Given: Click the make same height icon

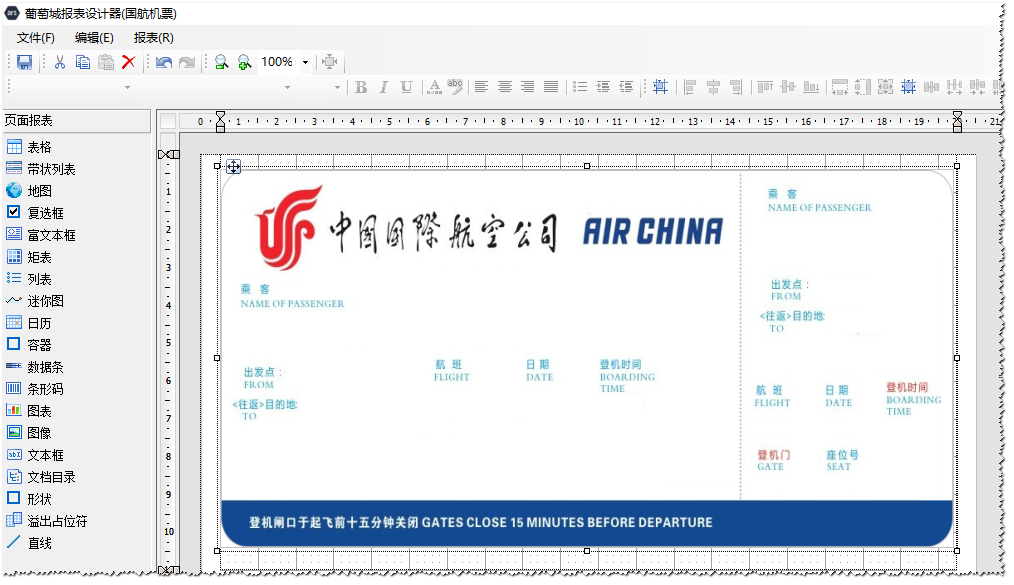Looking at the screenshot, I should (863, 87).
